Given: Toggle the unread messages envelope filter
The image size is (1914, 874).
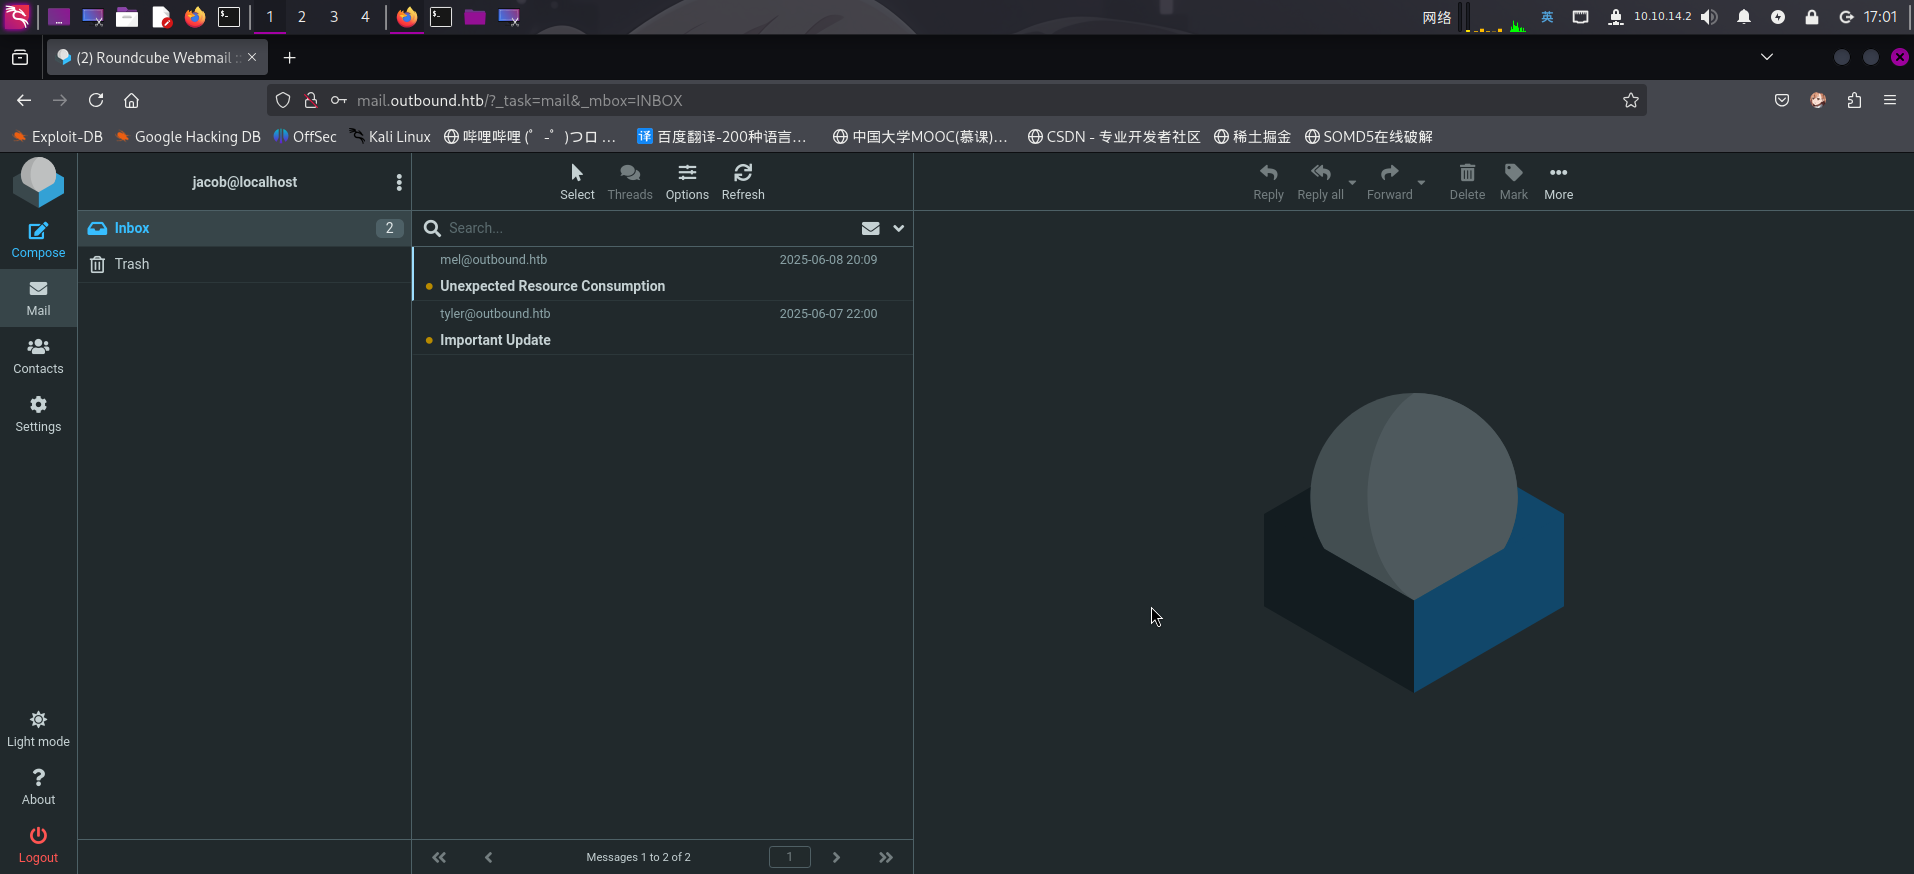Looking at the screenshot, I should [870, 228].
